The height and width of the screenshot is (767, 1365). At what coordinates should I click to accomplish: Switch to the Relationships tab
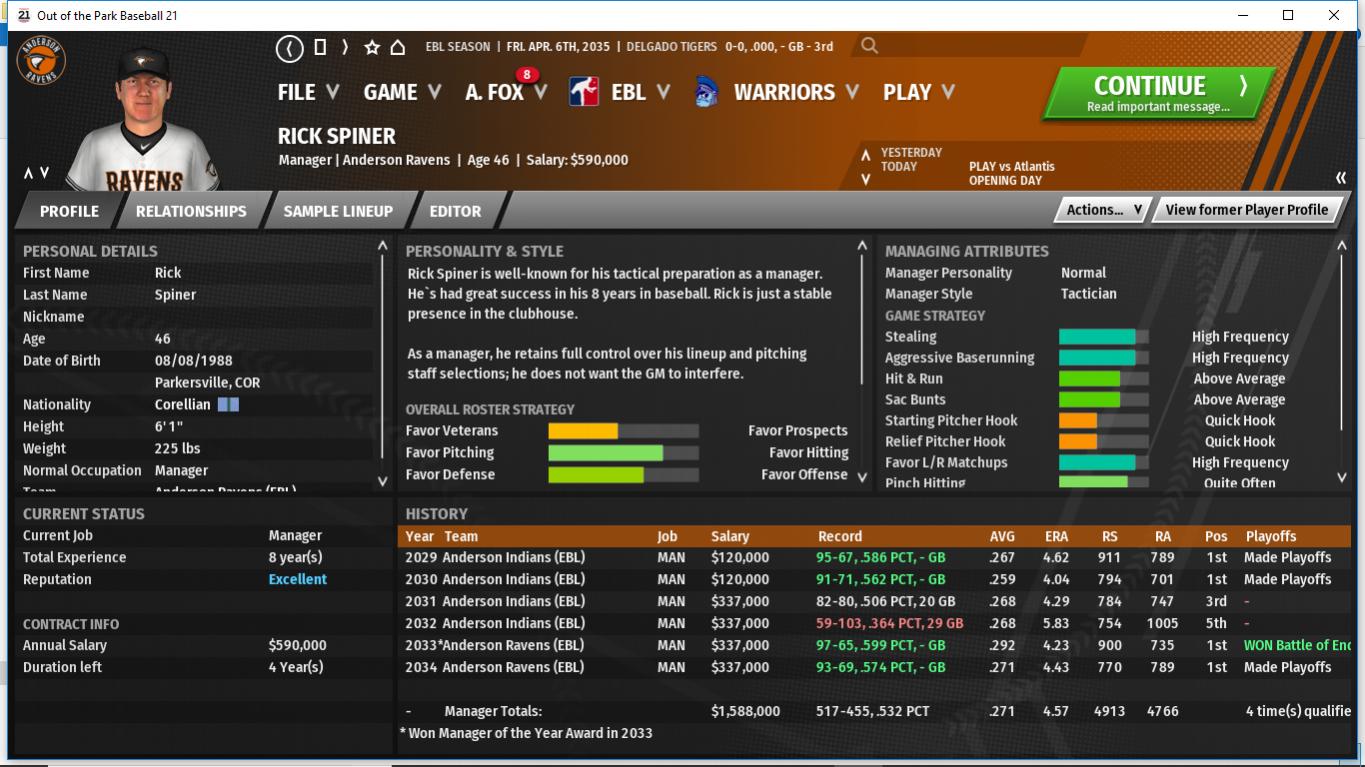click(x=190, y=211)
